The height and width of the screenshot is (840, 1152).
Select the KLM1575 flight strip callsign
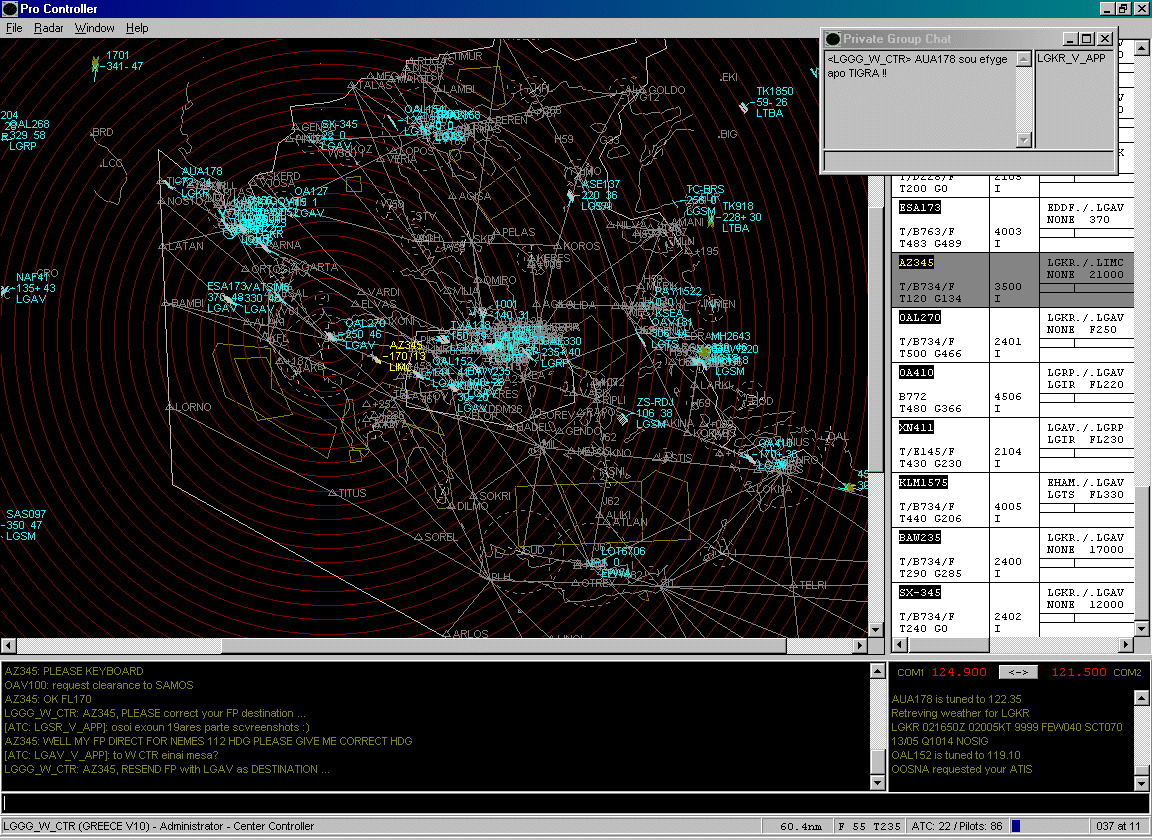point(923,482)
